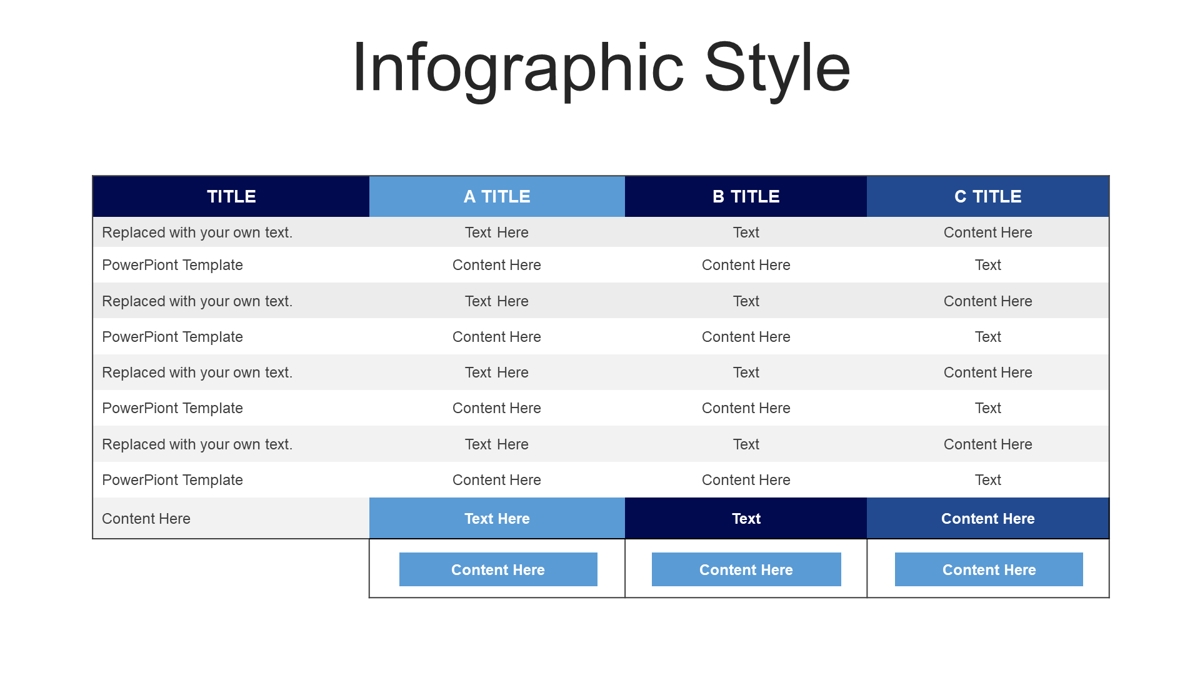Click "Text" cell directly under the B TITLE header
The image size is (1200, 675).
tap(746, 232)
